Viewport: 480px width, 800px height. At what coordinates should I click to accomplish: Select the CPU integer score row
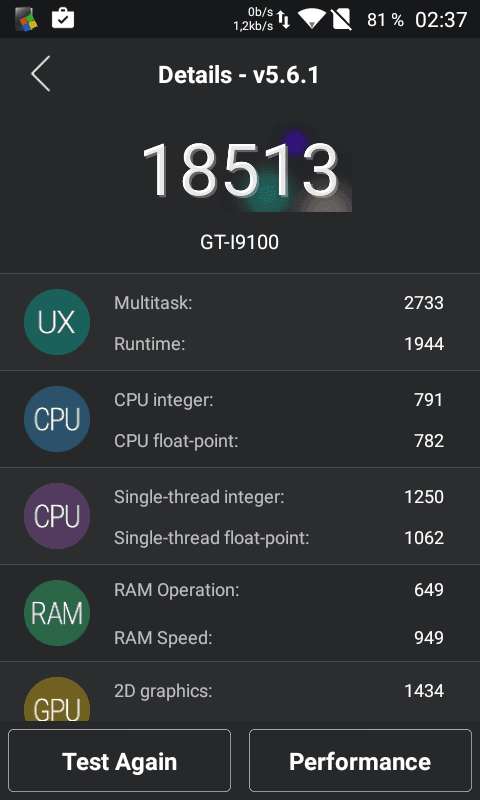click(x=279, y=400)
